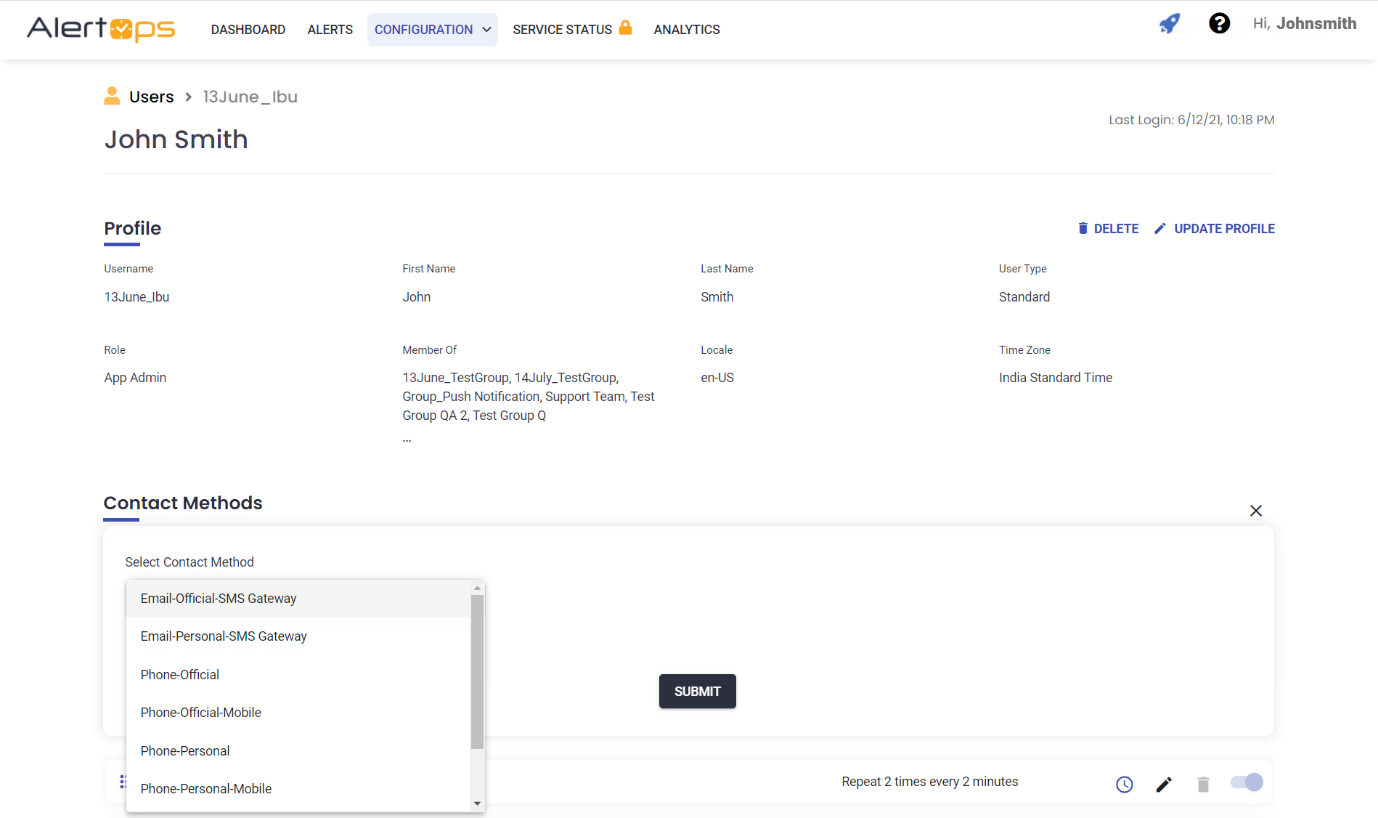Click the dropdown list scroll-down arrow
Image resolution: width=1378 pixels, height=818 pixels.
477,803
